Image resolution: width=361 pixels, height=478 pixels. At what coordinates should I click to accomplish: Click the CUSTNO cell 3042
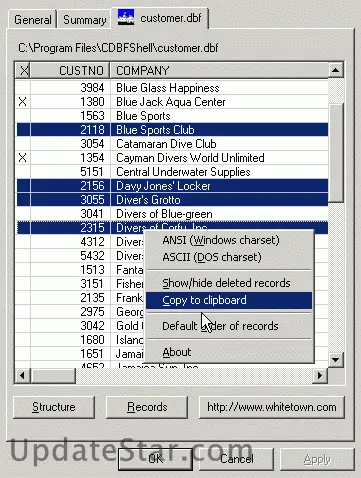tap(70, 326)
